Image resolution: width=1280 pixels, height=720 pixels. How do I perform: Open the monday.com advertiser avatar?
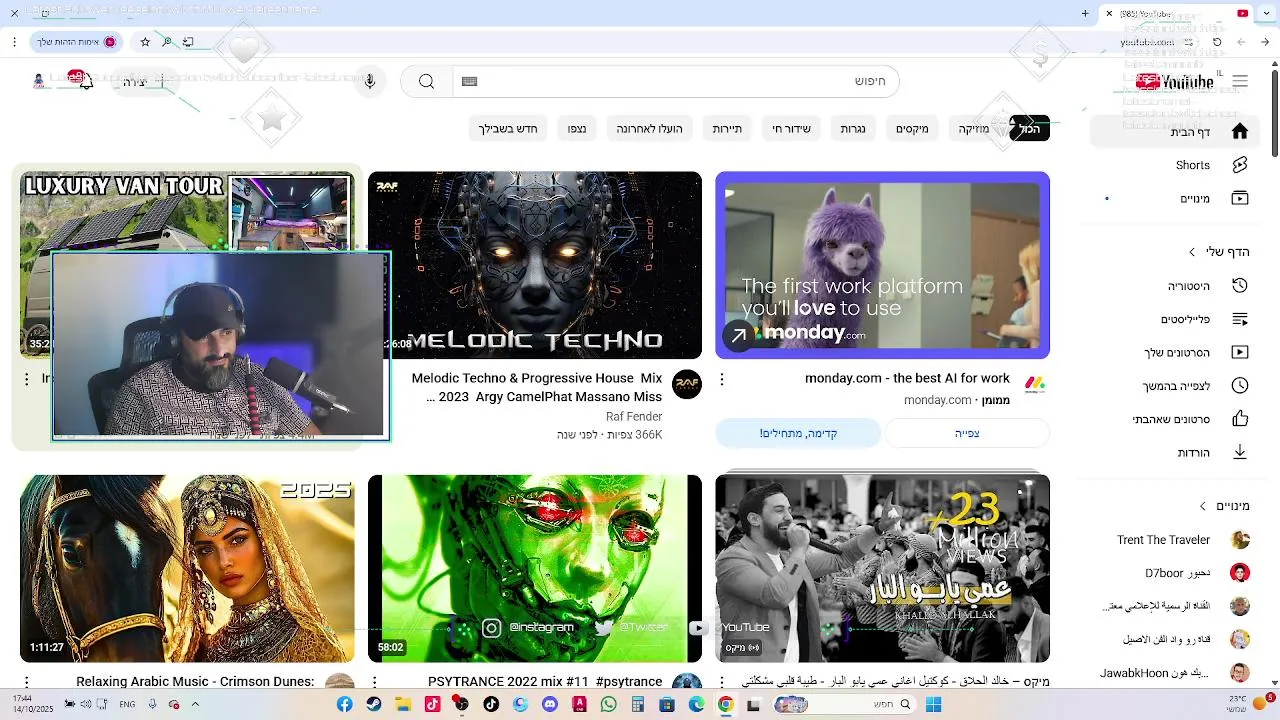click(1035, 384)
